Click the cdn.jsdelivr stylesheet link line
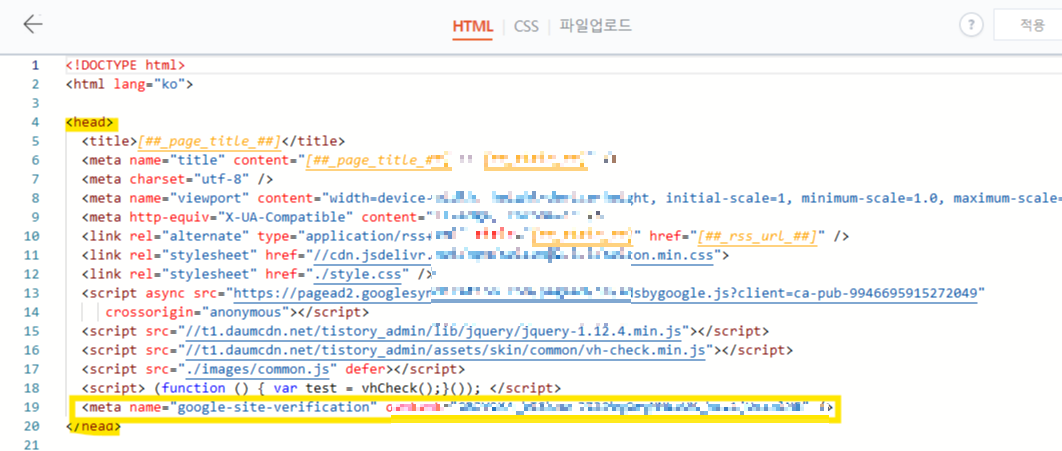The width and height of the screenshot is (1062, 451). click(x=405, y=255)
